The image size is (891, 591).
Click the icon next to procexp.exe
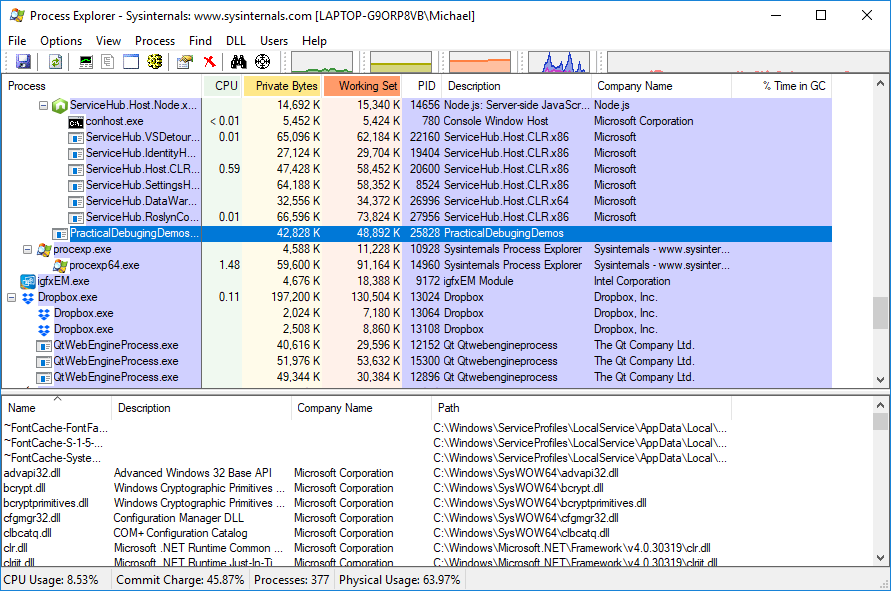[x=44, y=249]
